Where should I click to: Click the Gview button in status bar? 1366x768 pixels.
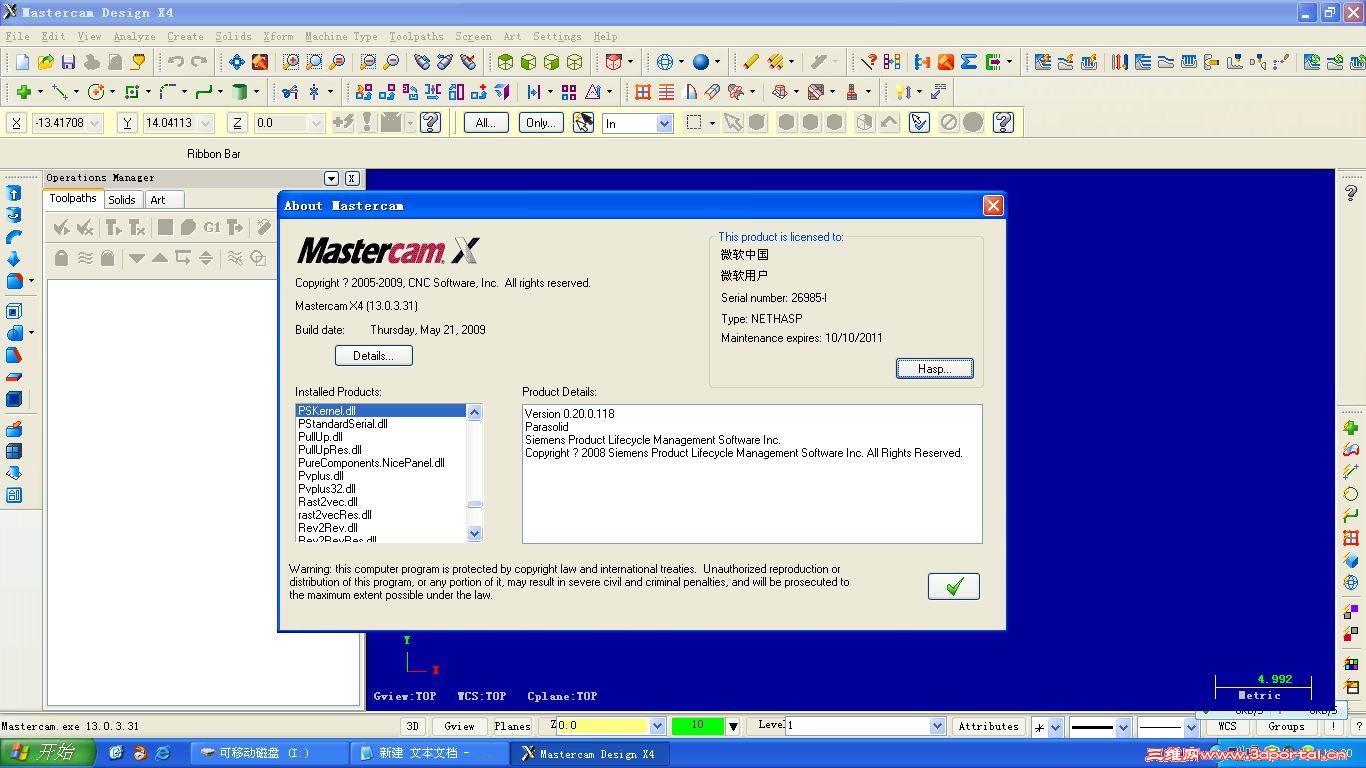pyautogui.click(x=459, y=727)
